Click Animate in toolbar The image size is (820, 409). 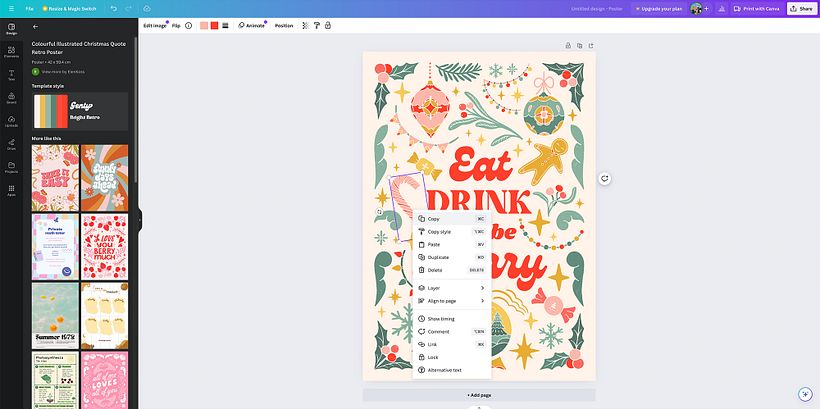252,25
